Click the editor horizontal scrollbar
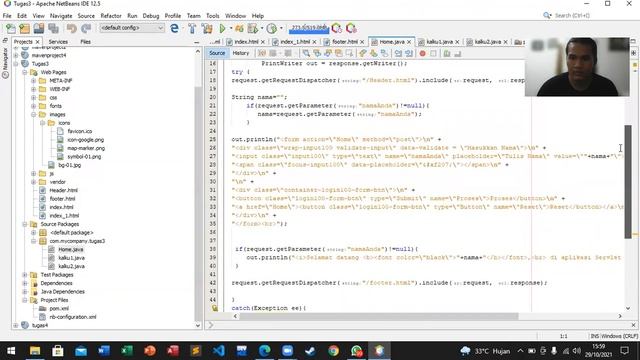640x360 pixels. (x=378, y=316)
